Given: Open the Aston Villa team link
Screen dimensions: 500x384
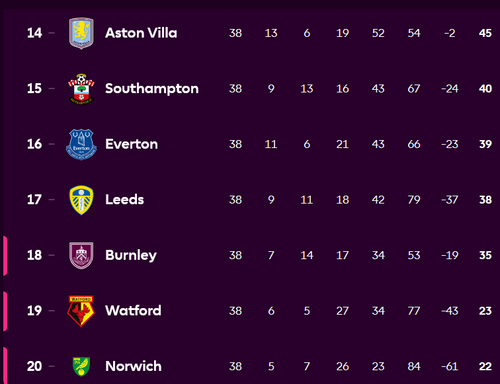Looking at the screenshot, I should tap(141, 33).
